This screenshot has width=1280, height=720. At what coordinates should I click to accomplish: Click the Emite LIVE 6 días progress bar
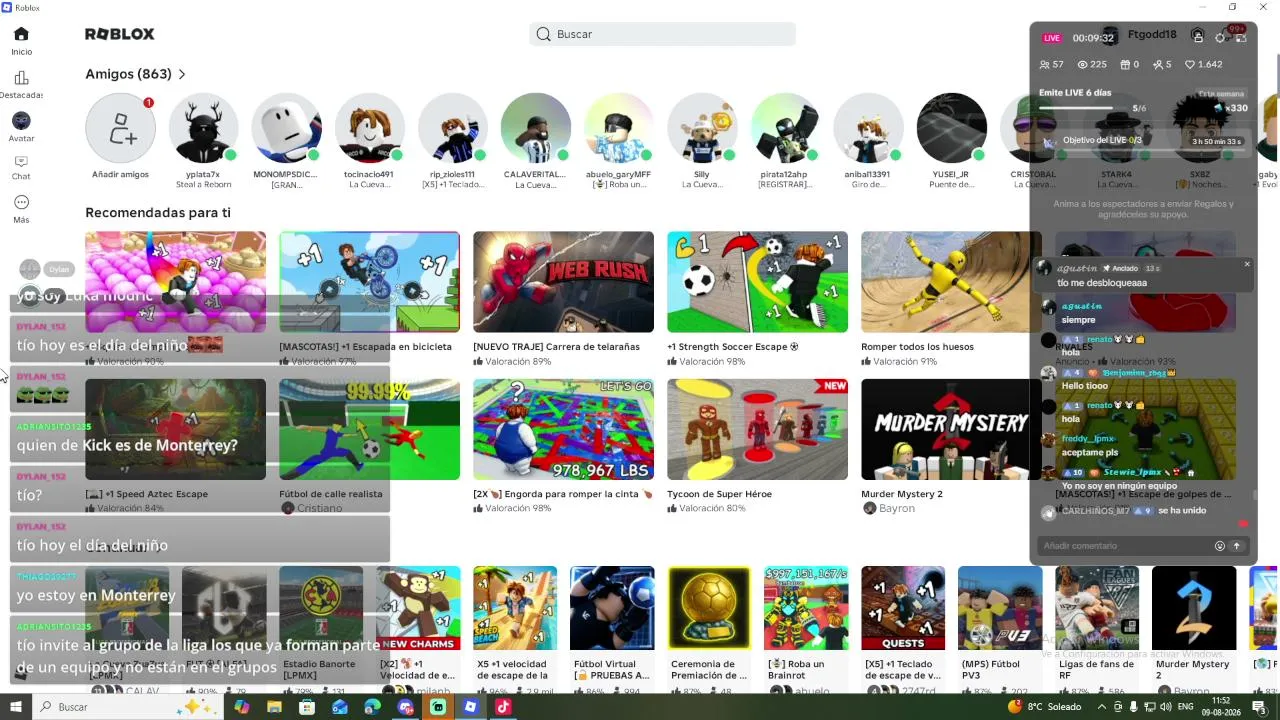[x=1085, y=108]
